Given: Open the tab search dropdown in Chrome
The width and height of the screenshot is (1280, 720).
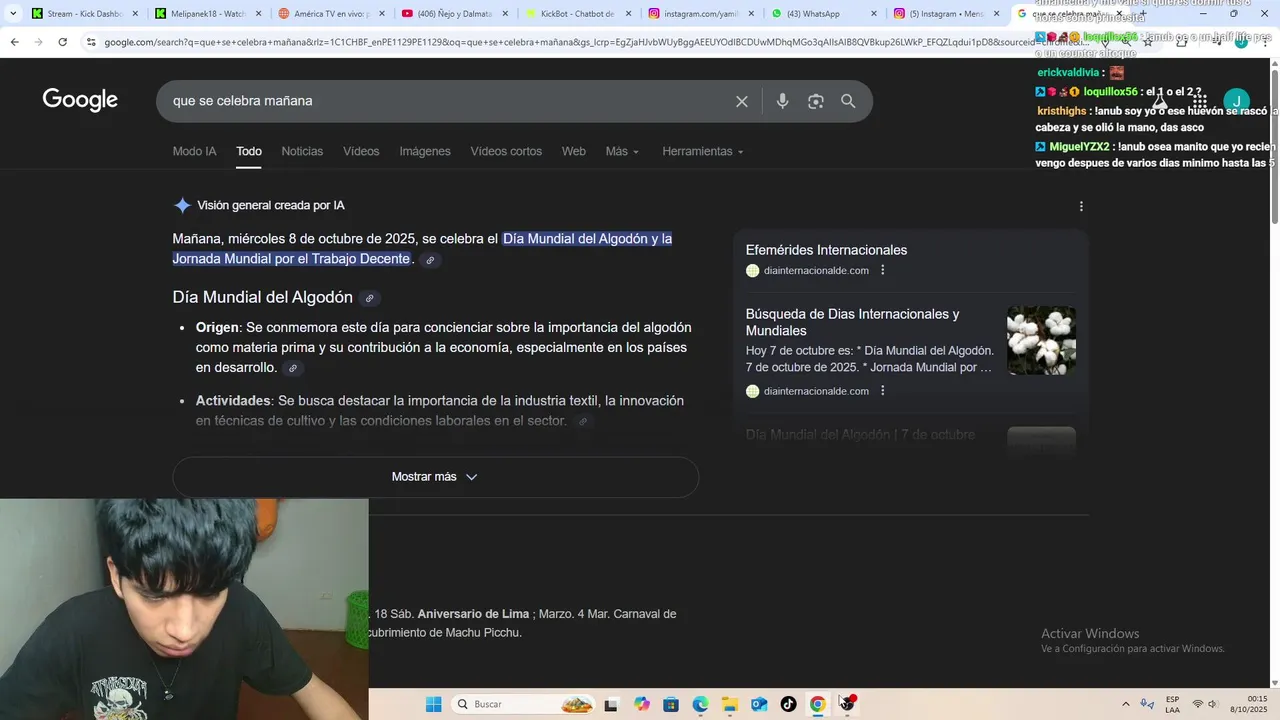Looking at the screenshot, I should coord(13,14).
